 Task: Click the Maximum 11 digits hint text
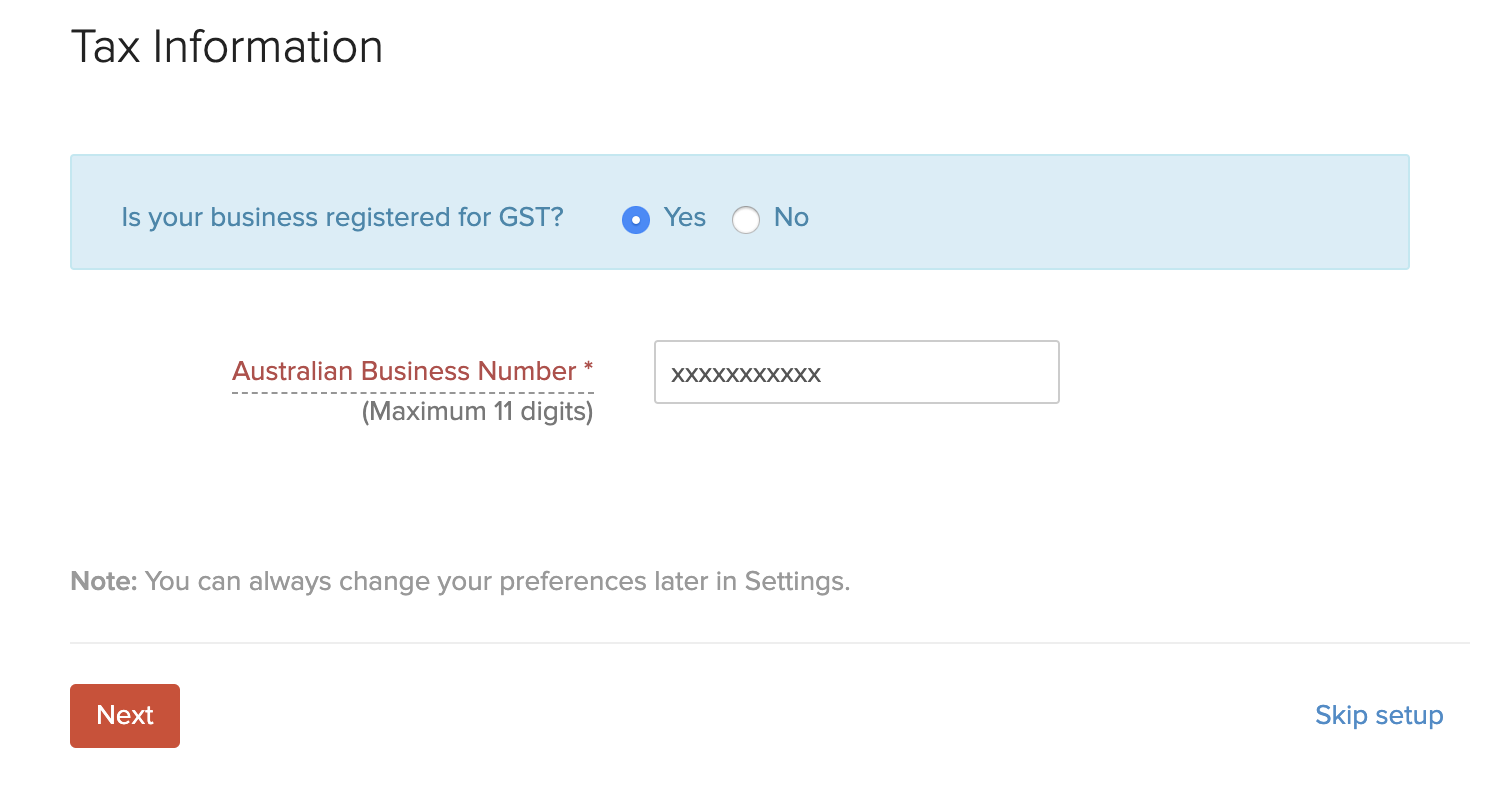477,410
